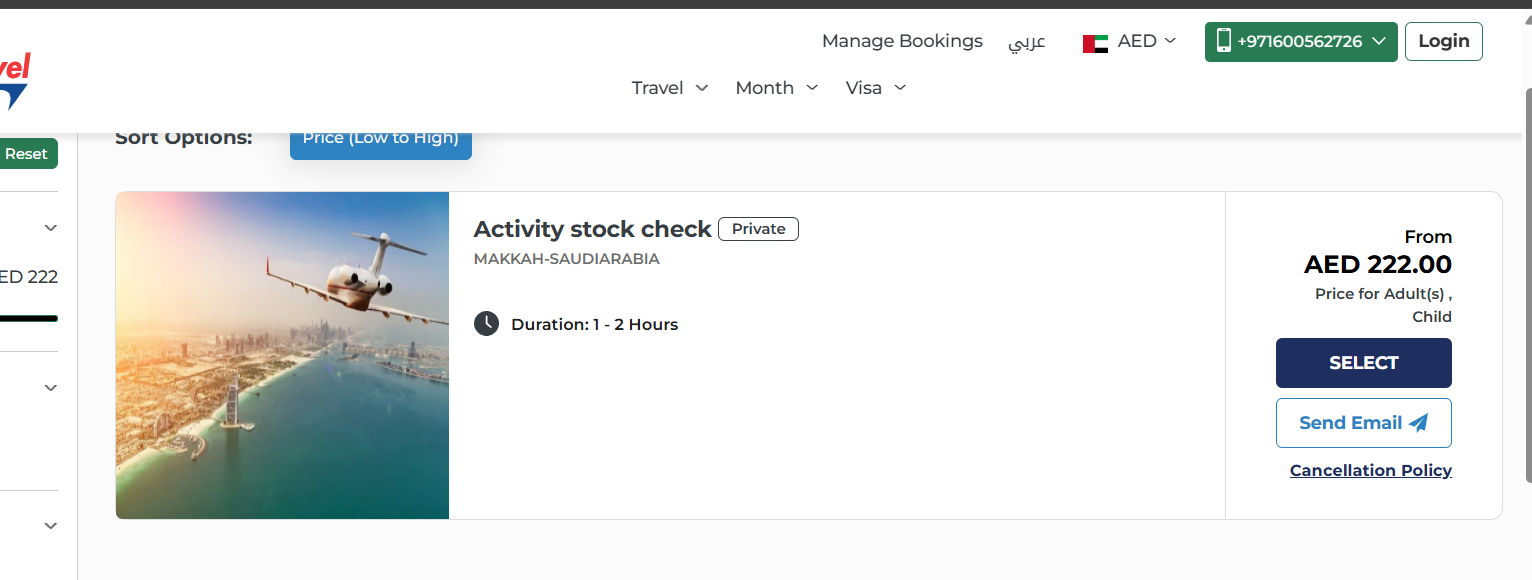The width and height of the screenshot is (1532, 580).
Task: Click the UAE flag currency icon
Action: click(x=1095, y=43)
